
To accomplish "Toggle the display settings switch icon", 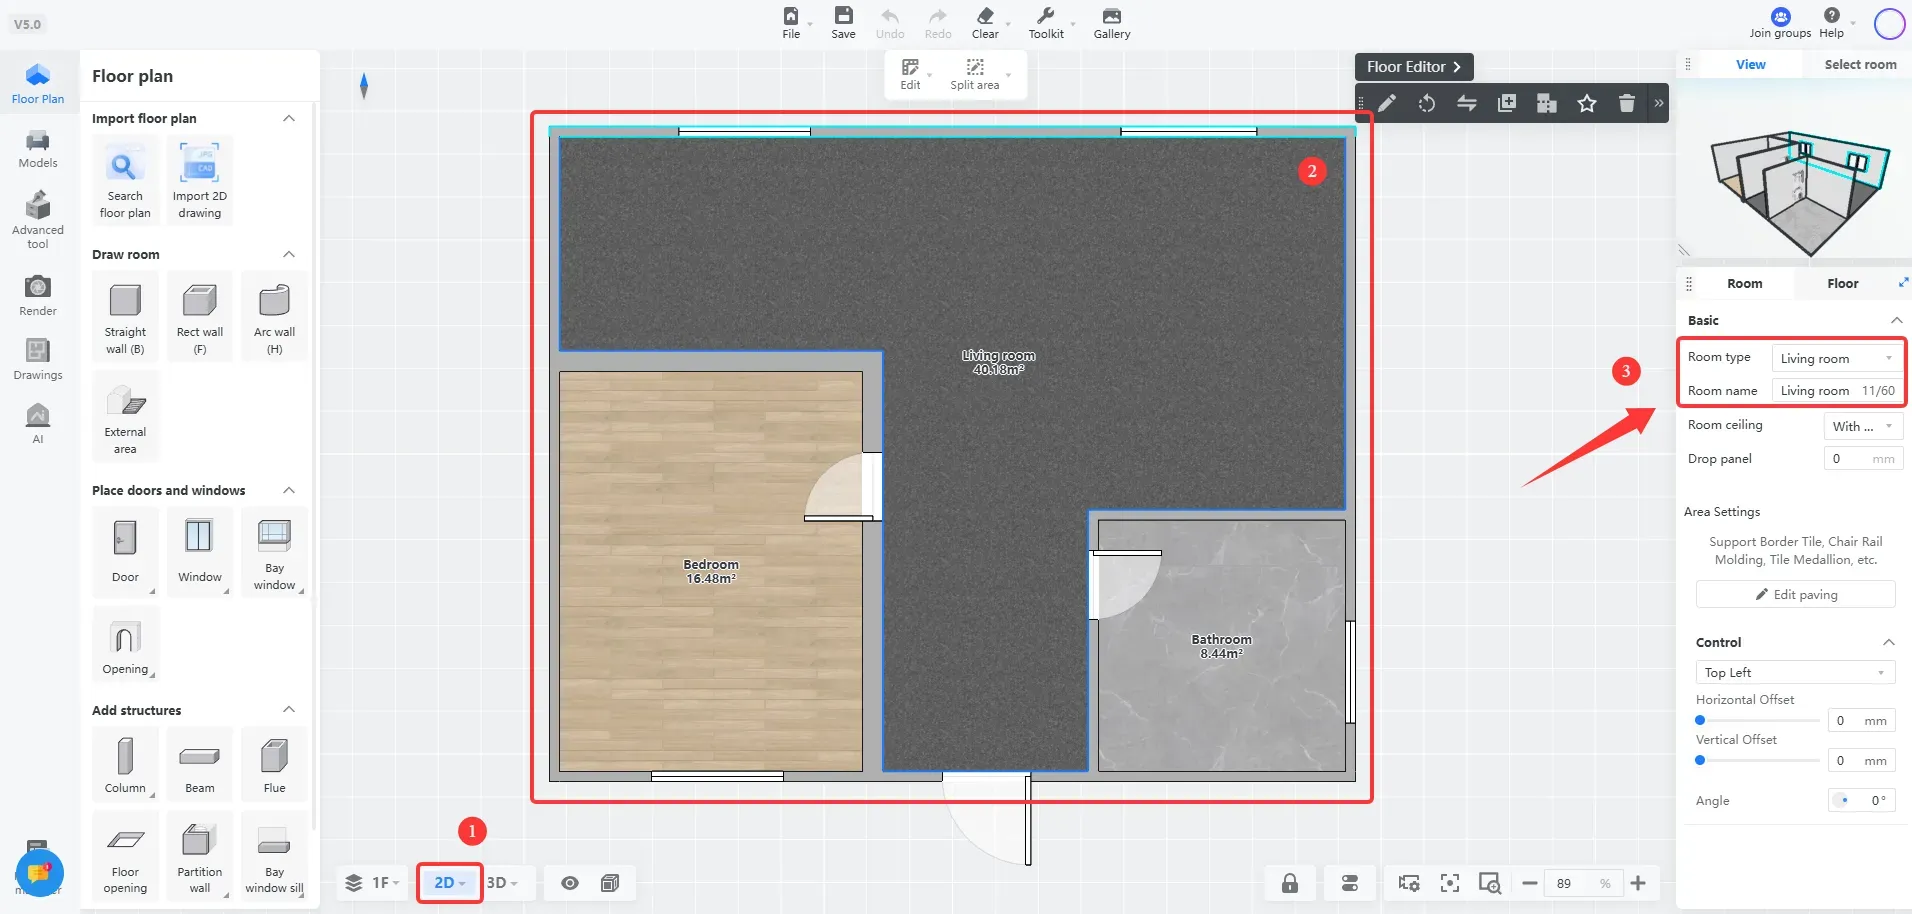I will click(1350, 883).
